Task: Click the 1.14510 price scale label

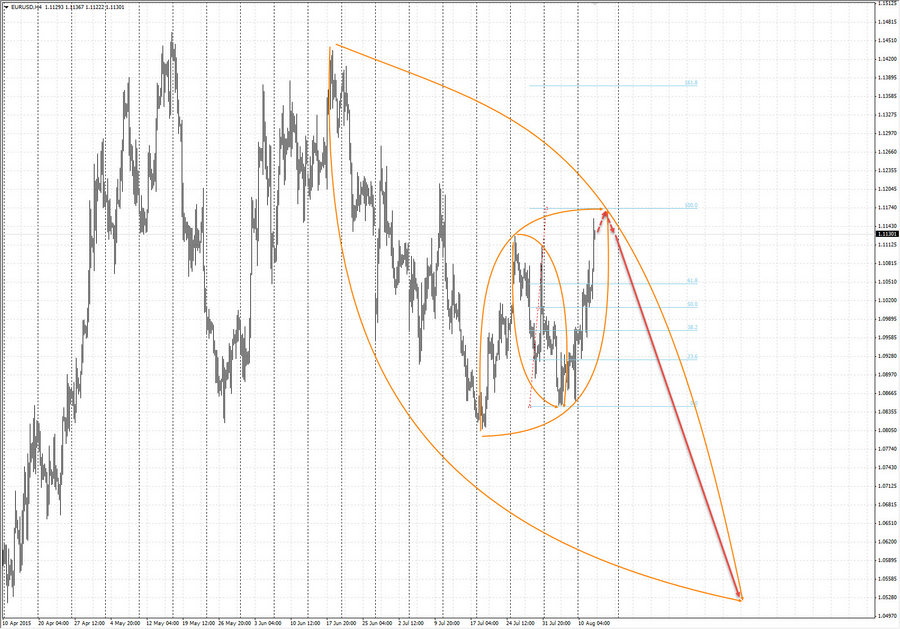Action: coord(887,40)
